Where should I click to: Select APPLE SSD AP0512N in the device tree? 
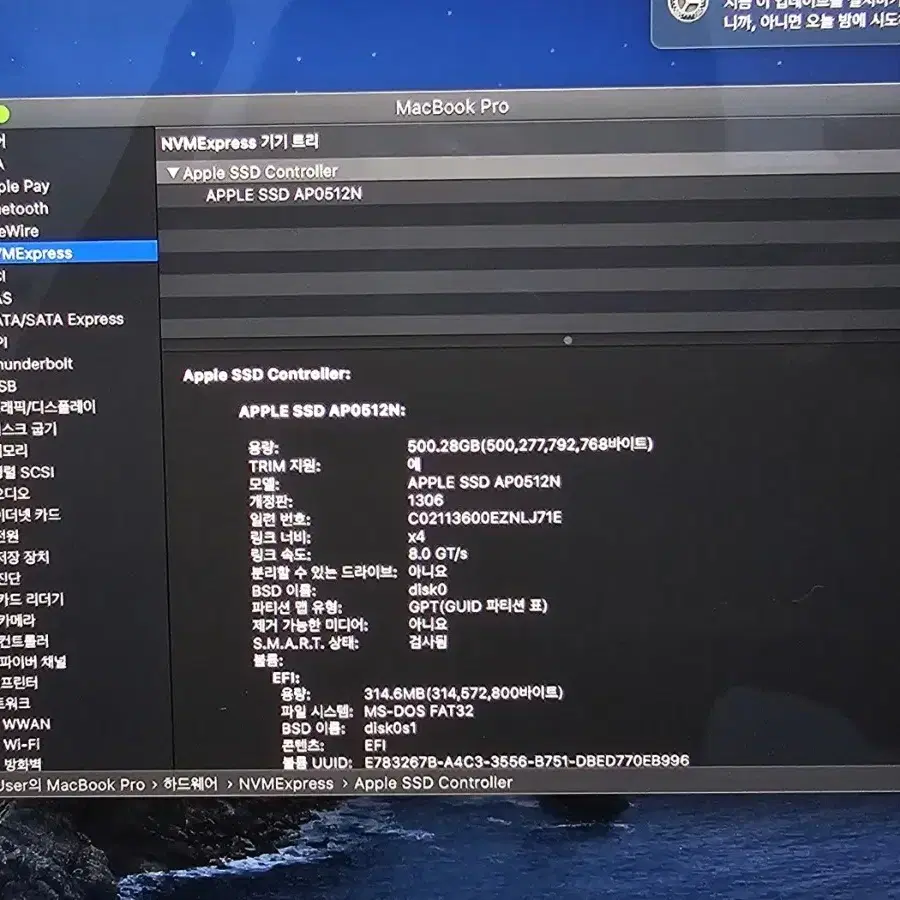(284, 195)
